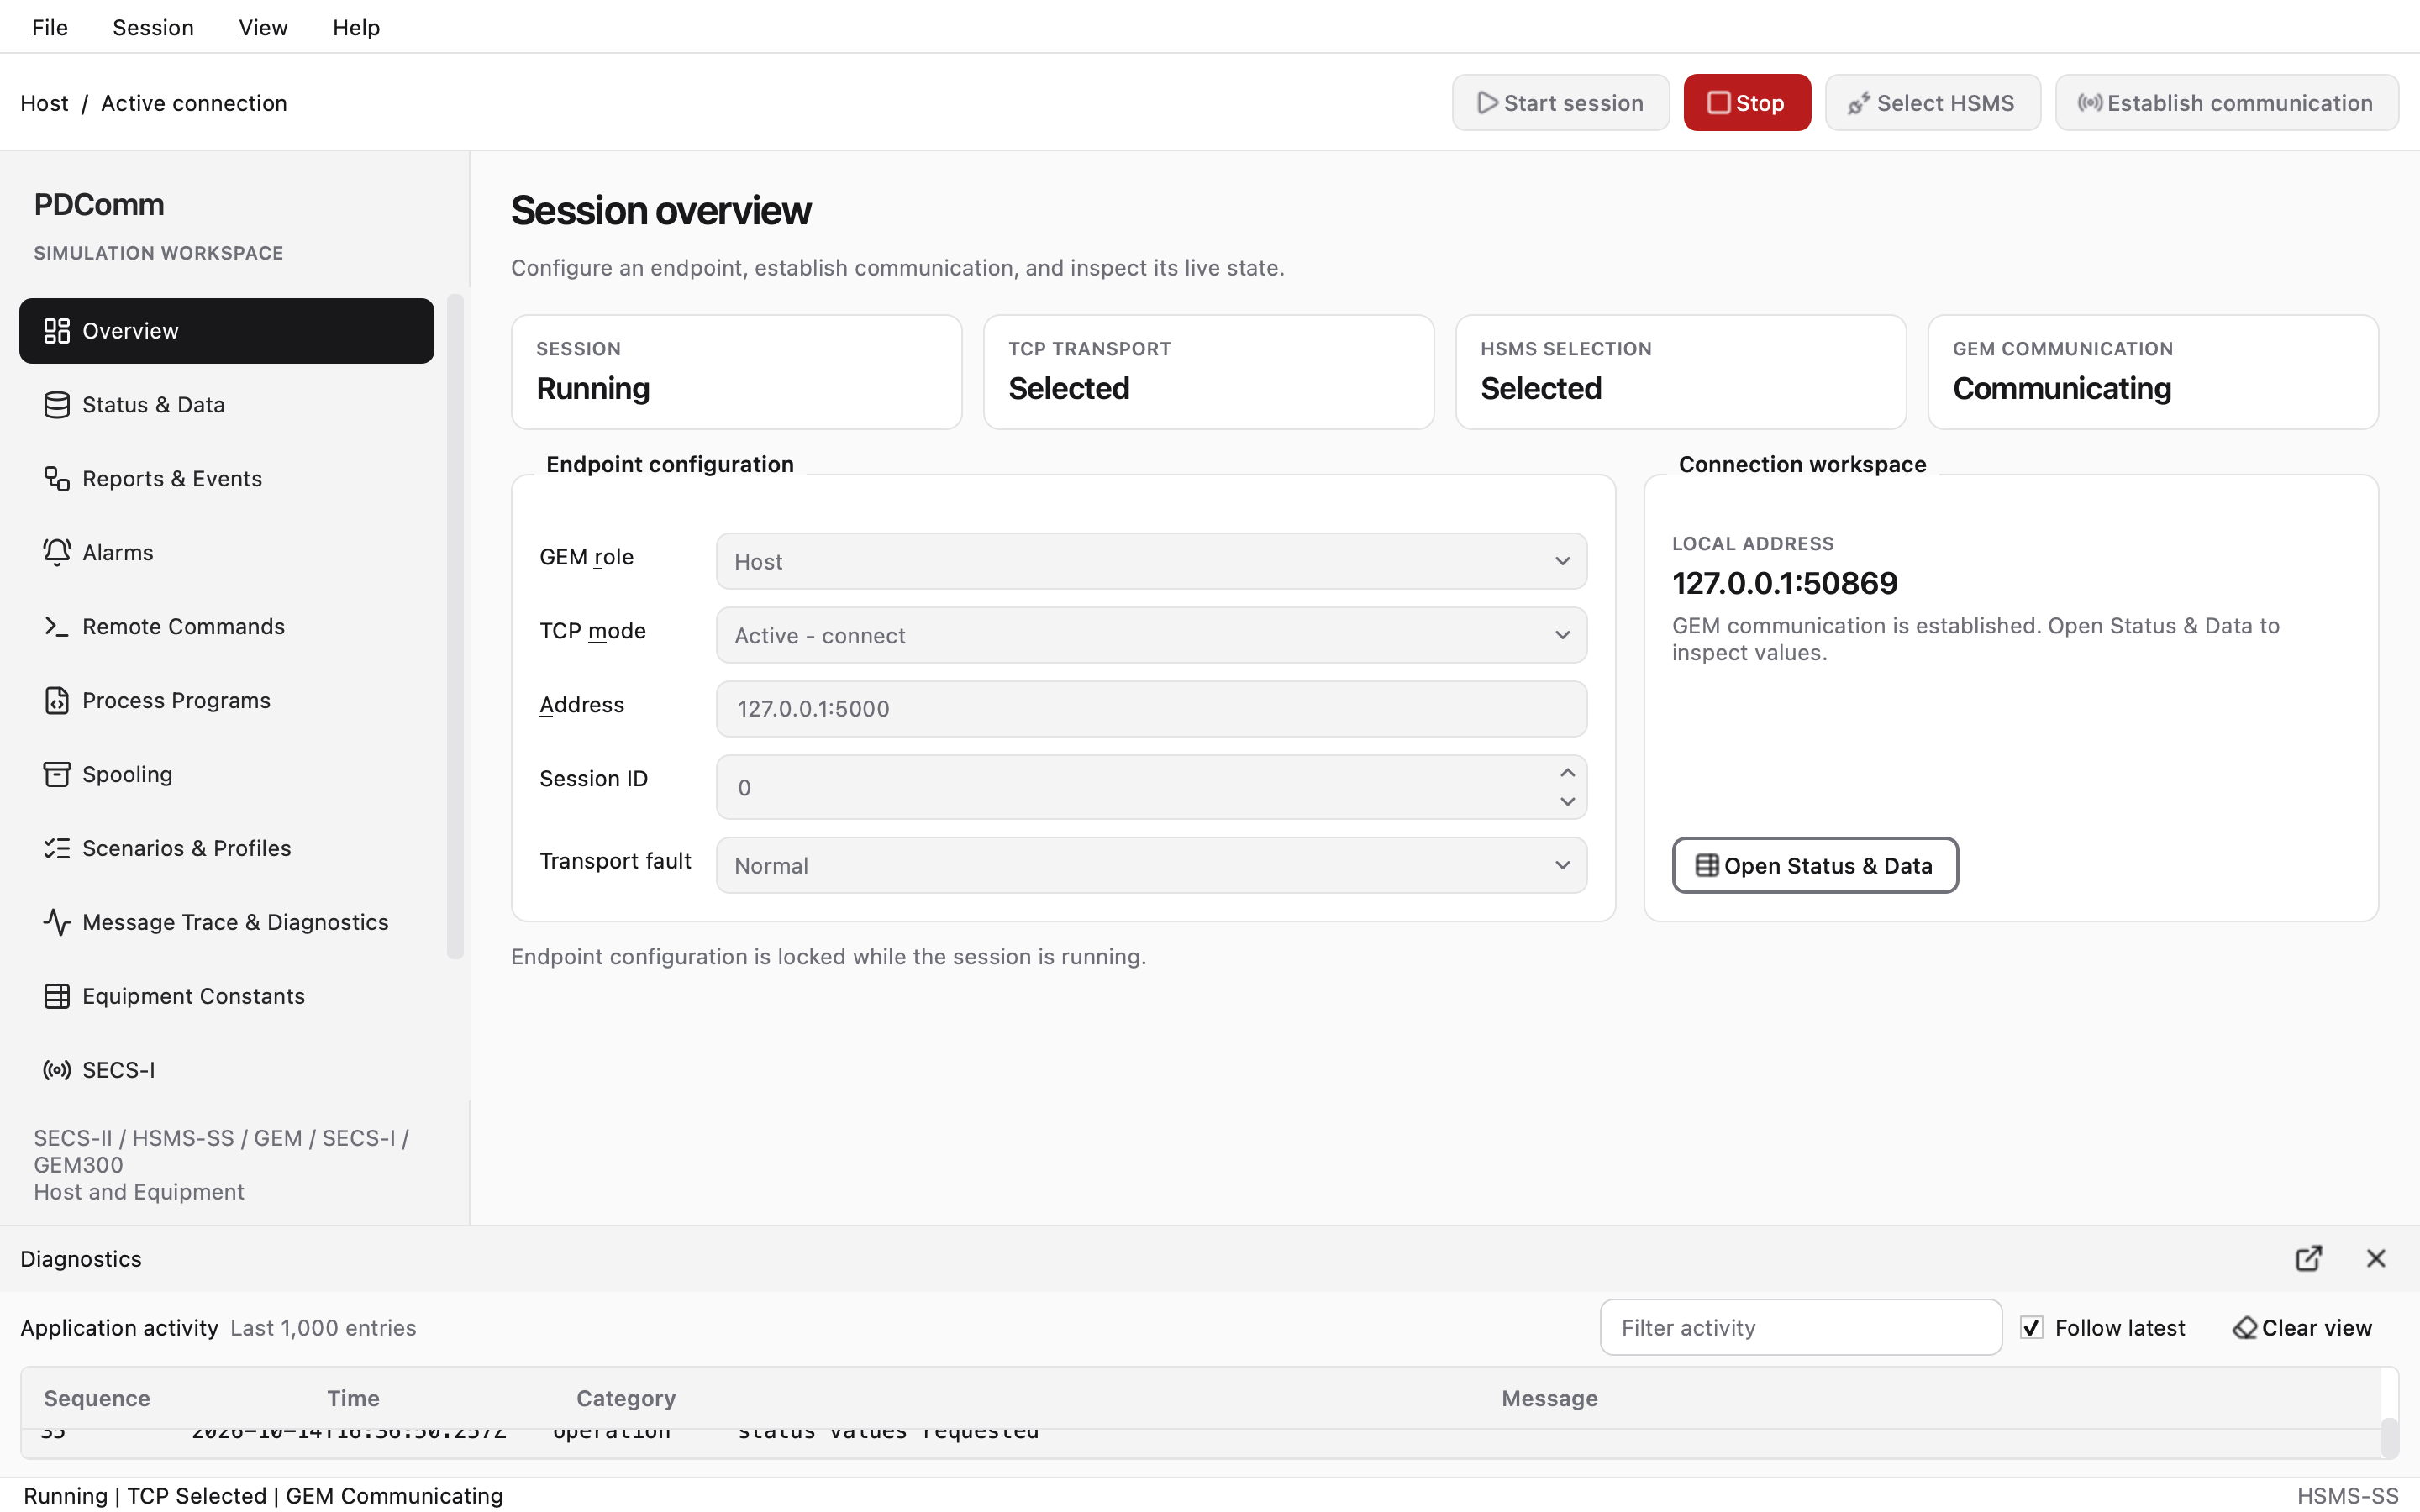Screen dimensions: 2420x1512
Task: Click the play icon on Start session
Action: tap(1487, 103)
